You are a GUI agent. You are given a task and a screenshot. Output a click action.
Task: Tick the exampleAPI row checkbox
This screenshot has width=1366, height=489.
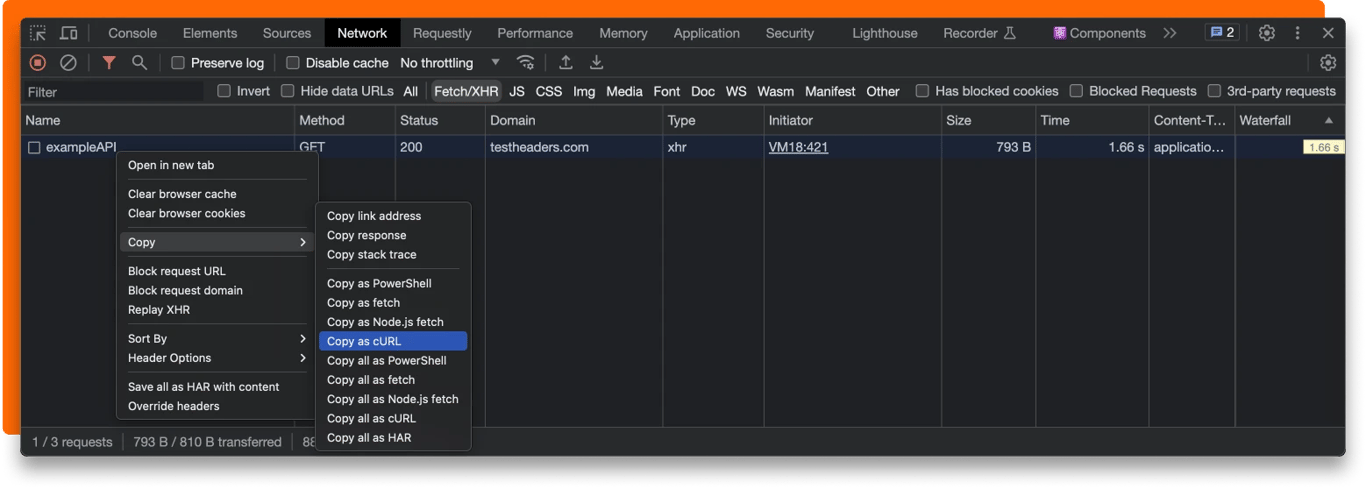click(x=34, y=147)
